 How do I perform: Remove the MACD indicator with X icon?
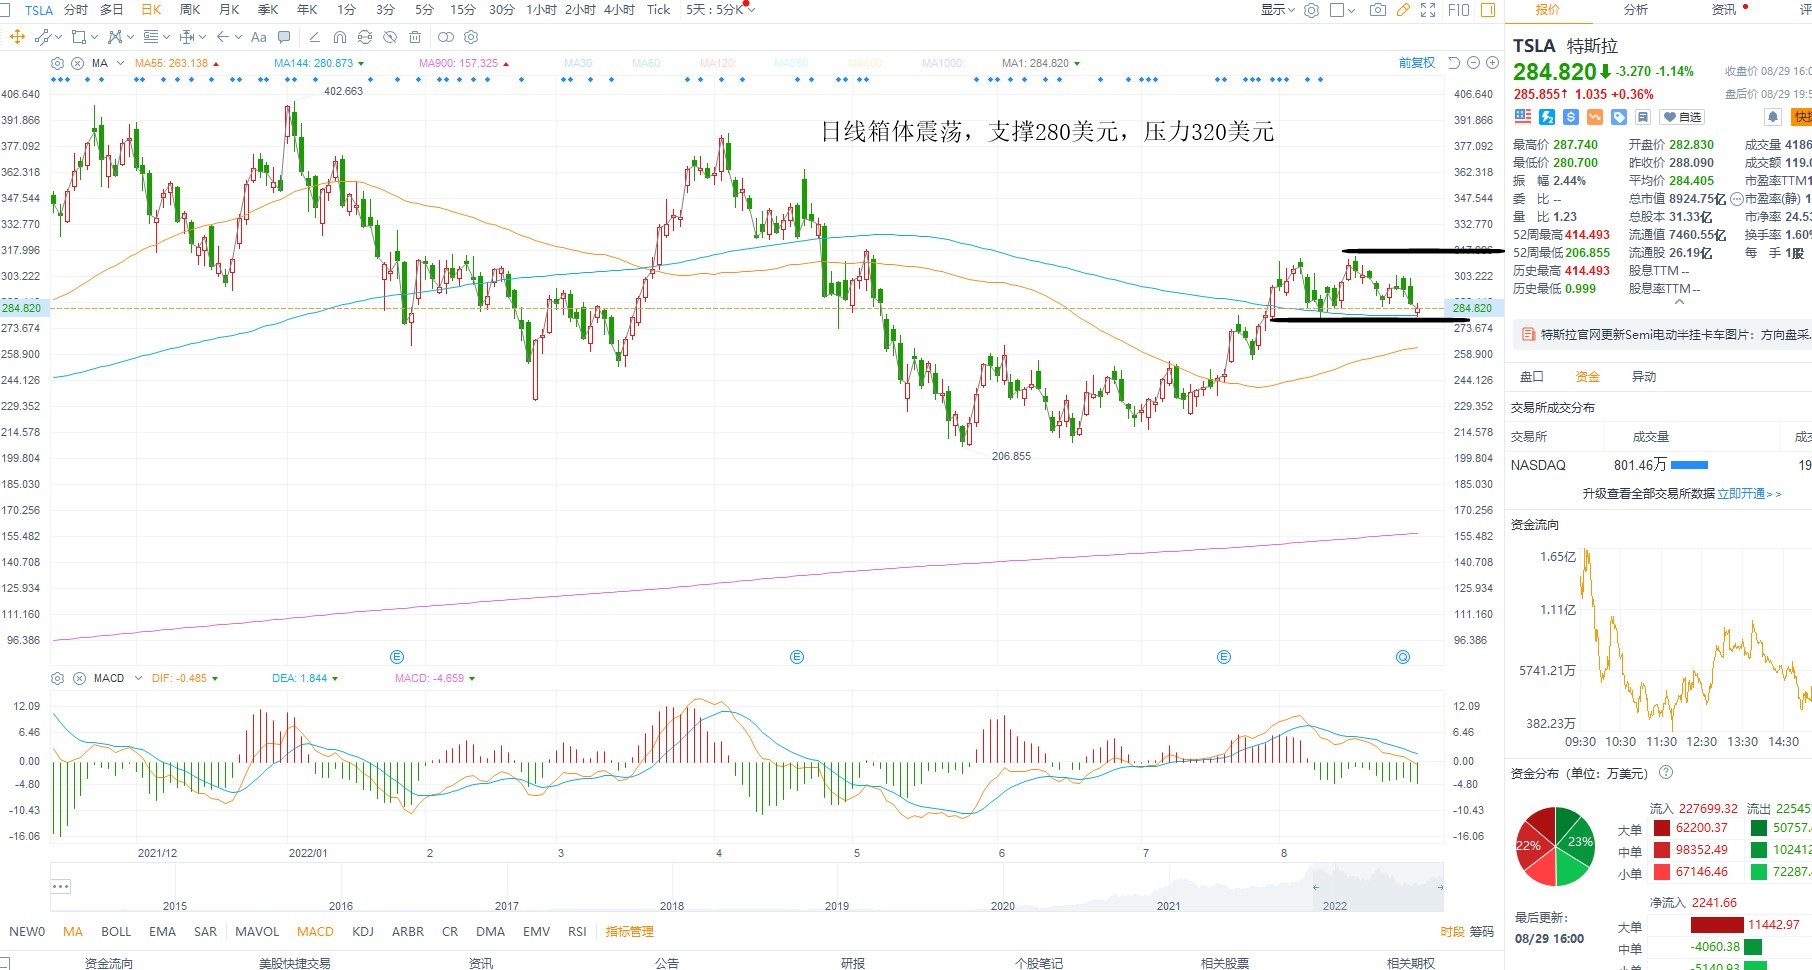[x=79, y=678]
